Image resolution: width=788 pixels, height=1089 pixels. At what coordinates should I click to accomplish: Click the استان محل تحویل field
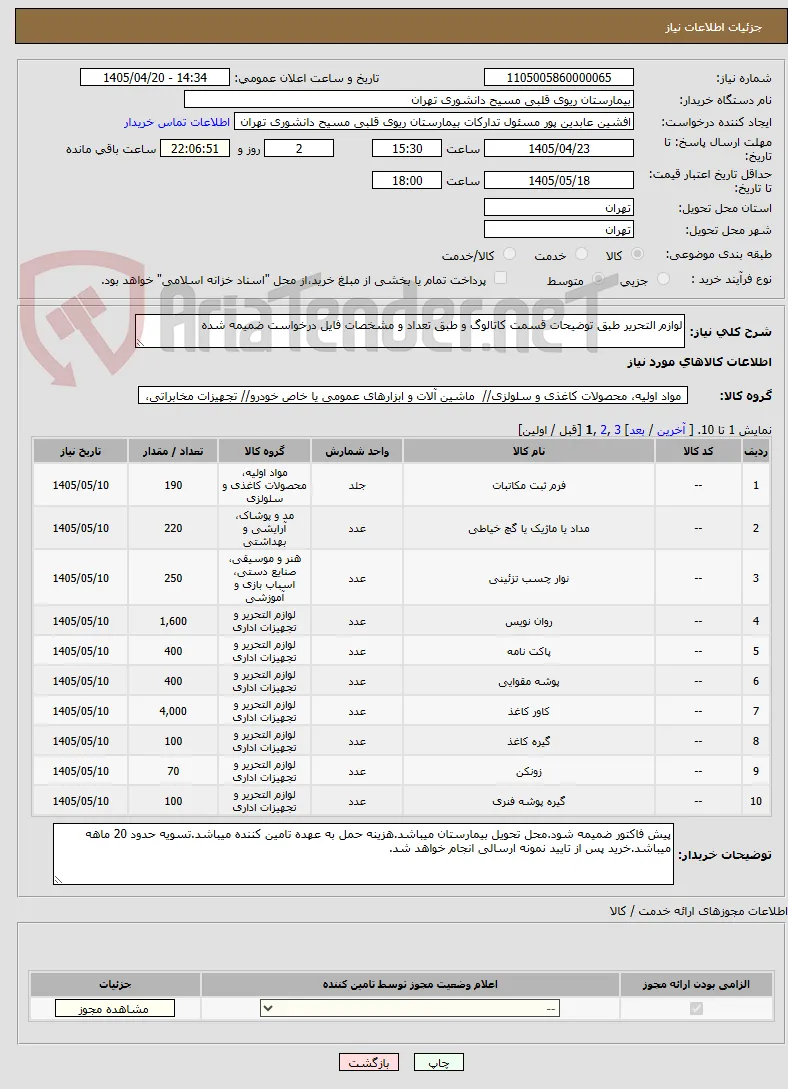(559, 208)
